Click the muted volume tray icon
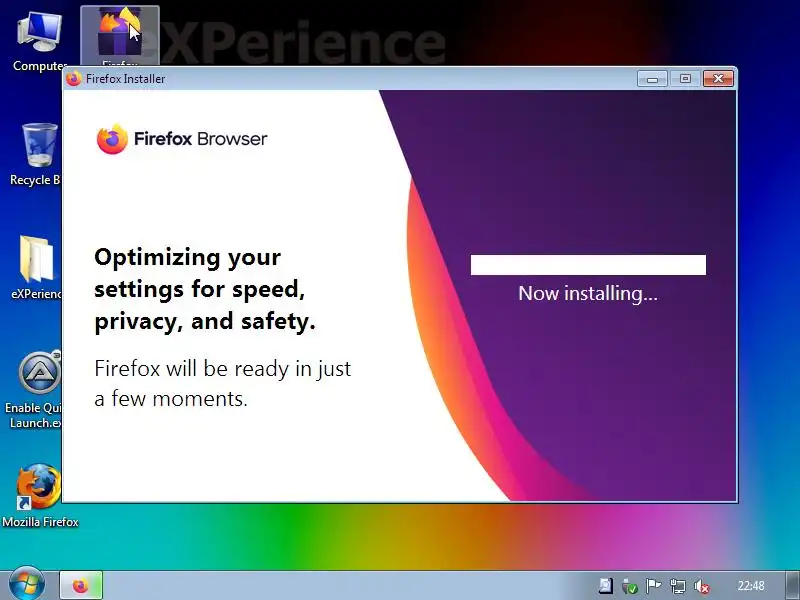Viewport: 800px width, 600px height. tap(702, 586)
